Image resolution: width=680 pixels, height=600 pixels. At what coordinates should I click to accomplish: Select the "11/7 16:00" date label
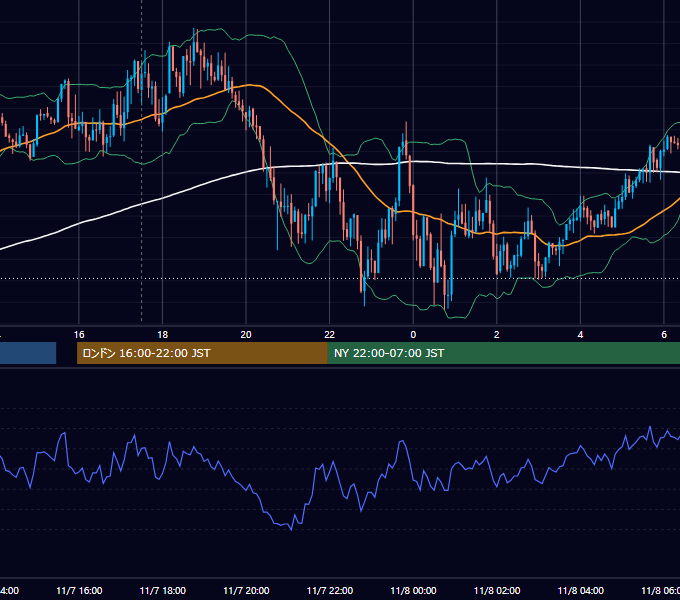point(79,590)
